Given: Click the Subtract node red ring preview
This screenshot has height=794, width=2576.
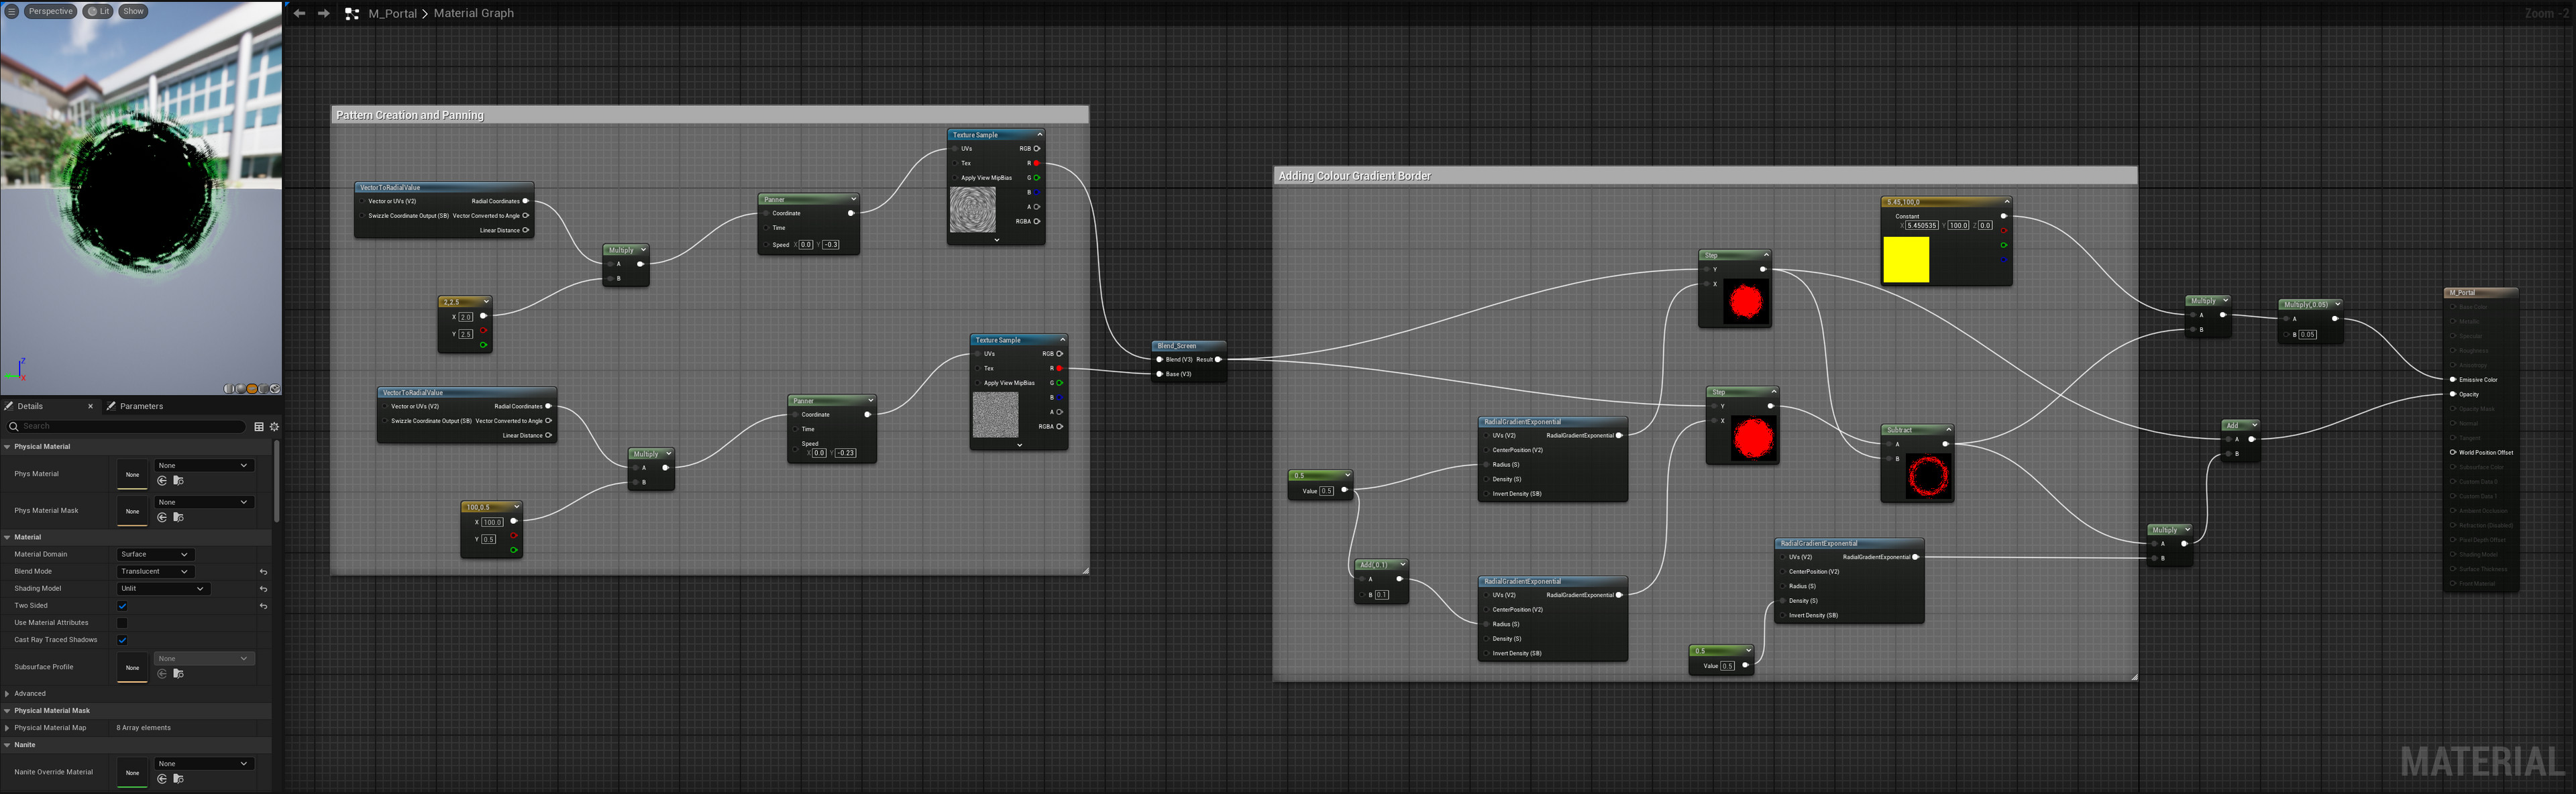Looking at the screenshot, I should point(1928,476).
